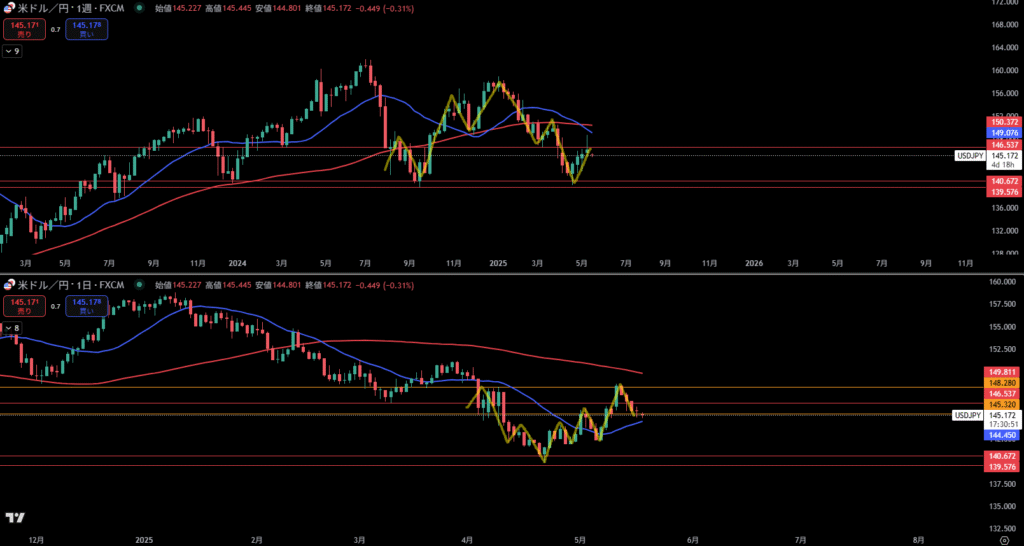Screen dimensions: 1024x546
Task: Click green market status dot on daily chart
Action: click(x=138, y=285)
